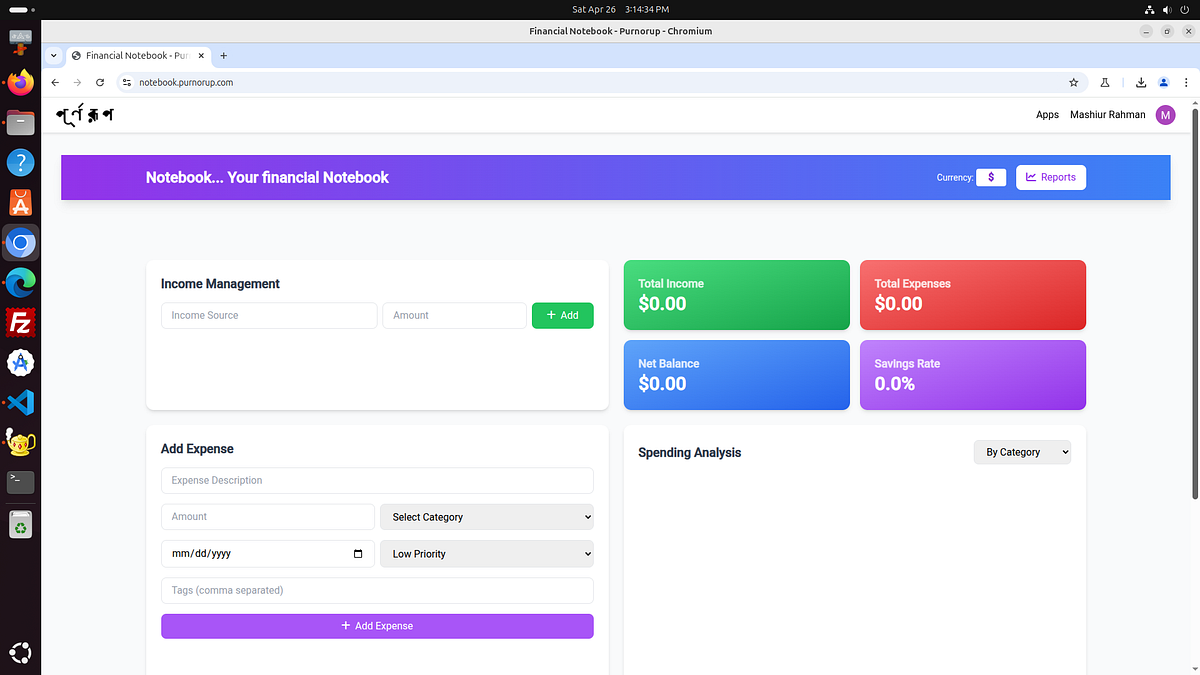The image size is (1200, 675).
Task: Open the Select Category dropdown
Action: click(x=486, y=517)
